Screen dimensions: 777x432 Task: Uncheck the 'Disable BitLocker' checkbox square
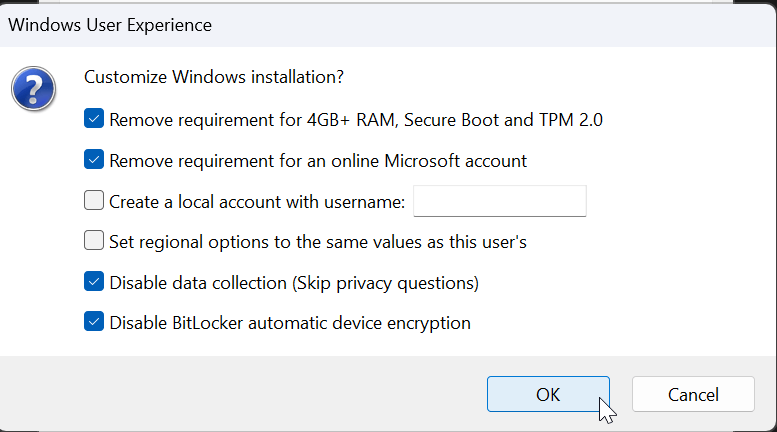pyautogui.click(x=94, y=322)
